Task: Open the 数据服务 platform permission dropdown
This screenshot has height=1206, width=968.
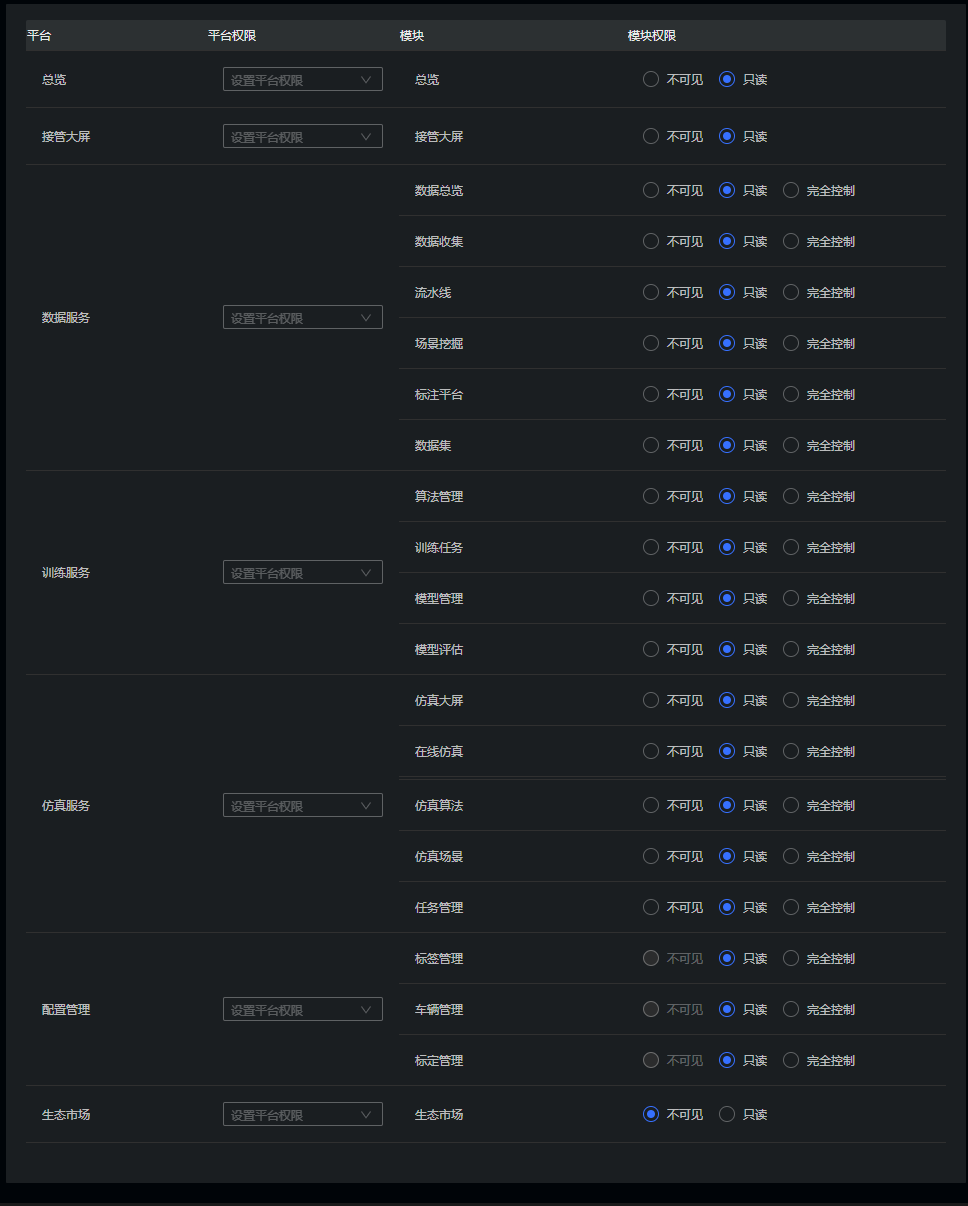Action: pyautogui.click(x=302, y=318)
